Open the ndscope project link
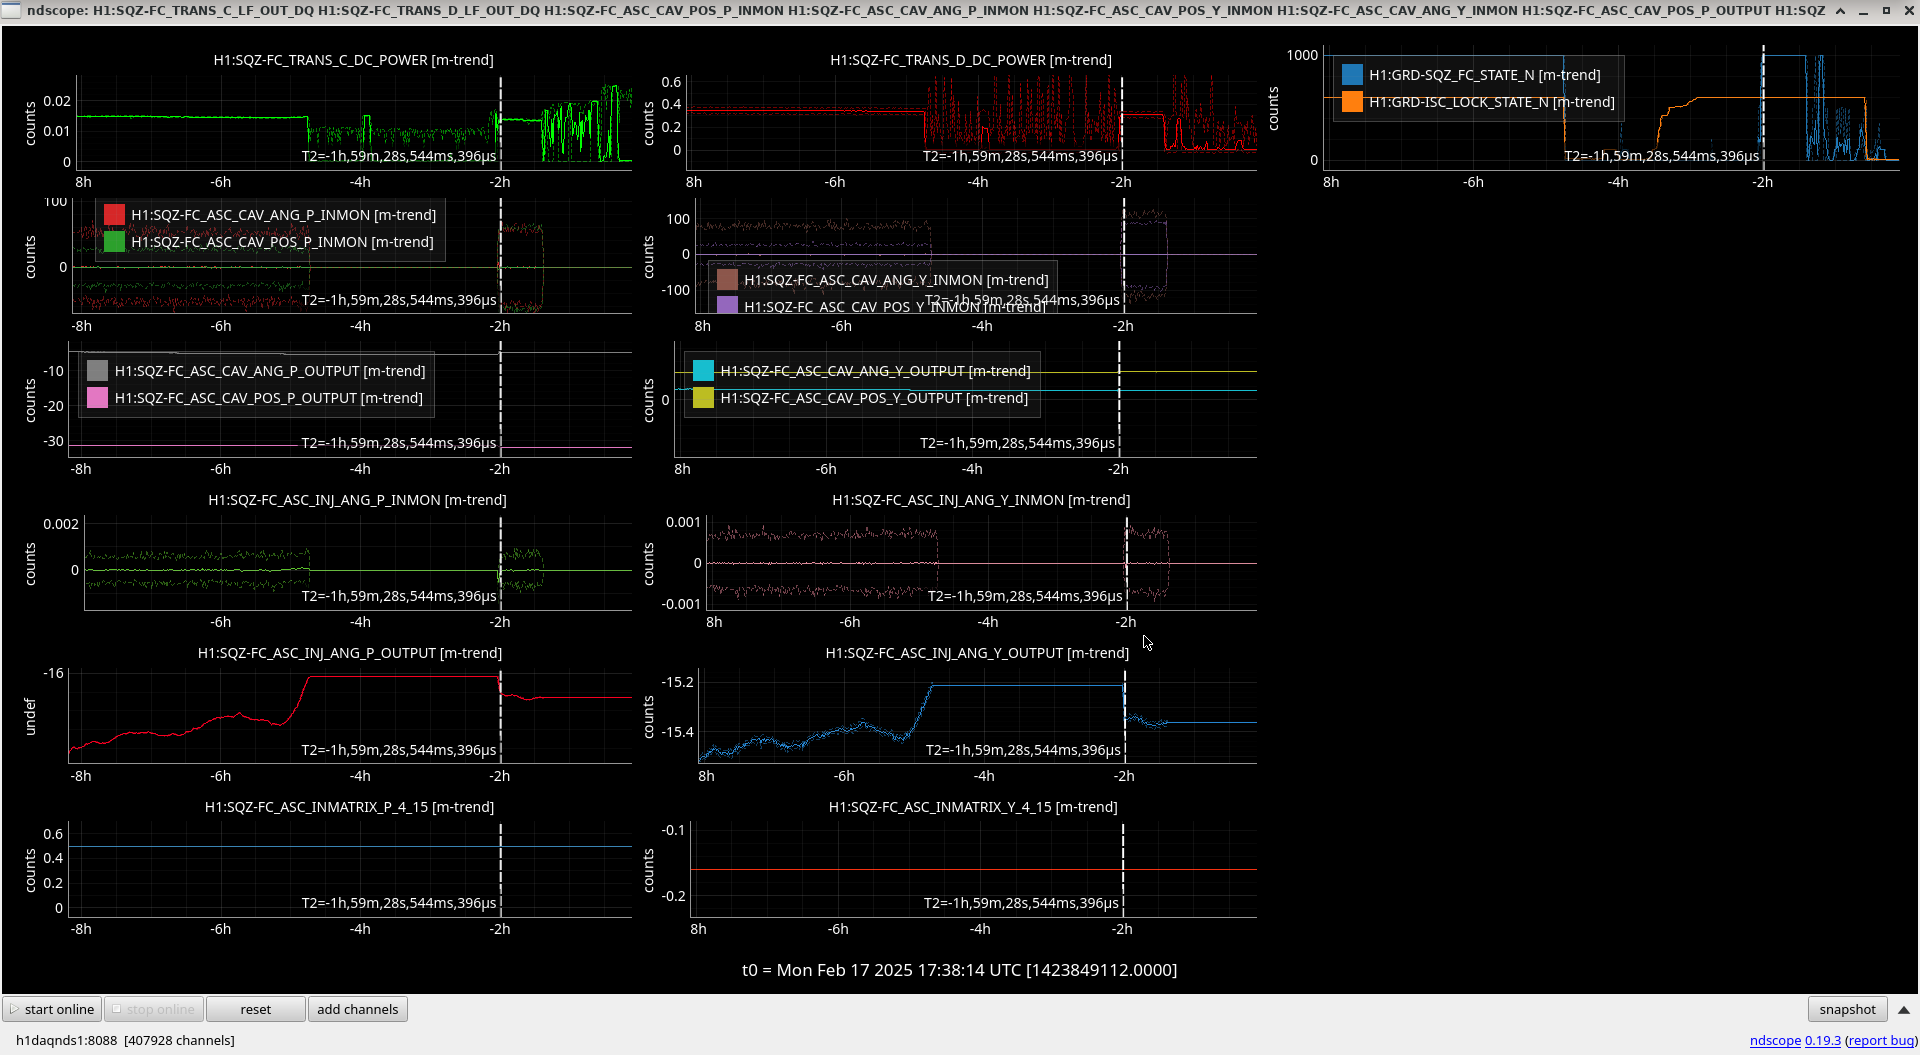The image size is (1920, 1055). (x=1775, y=1040)
